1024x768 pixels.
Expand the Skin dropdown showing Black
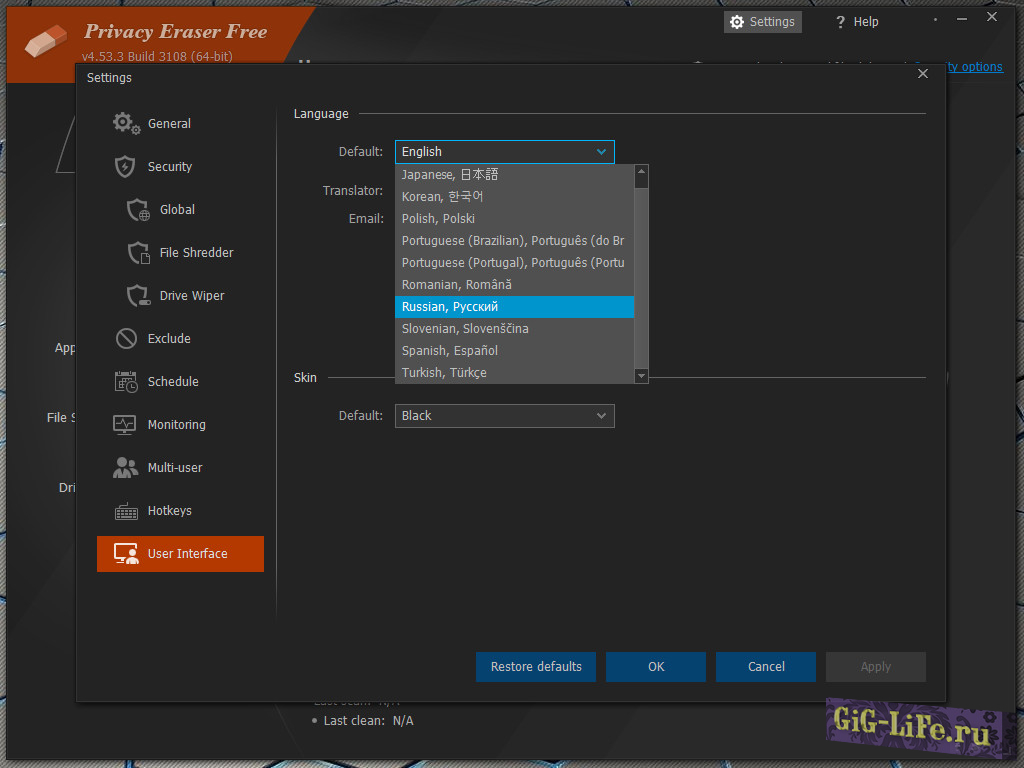504,416
